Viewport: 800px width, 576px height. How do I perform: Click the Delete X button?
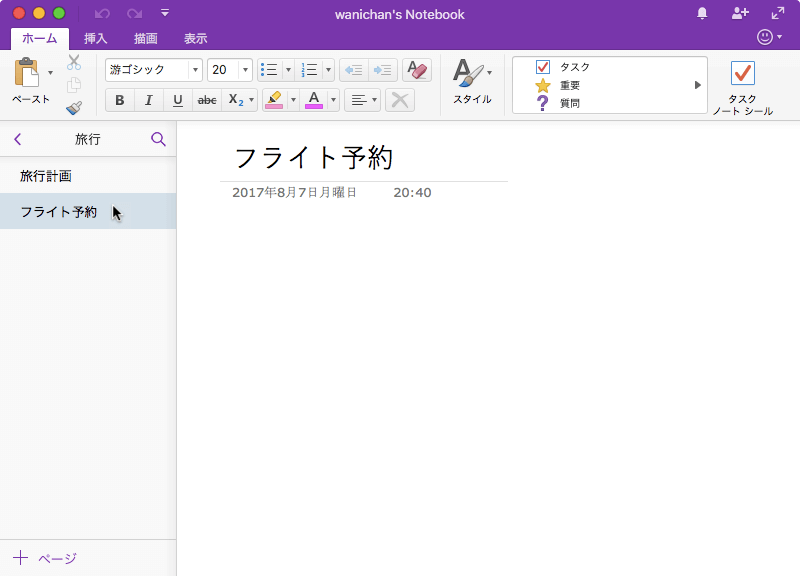coord(400,100)
